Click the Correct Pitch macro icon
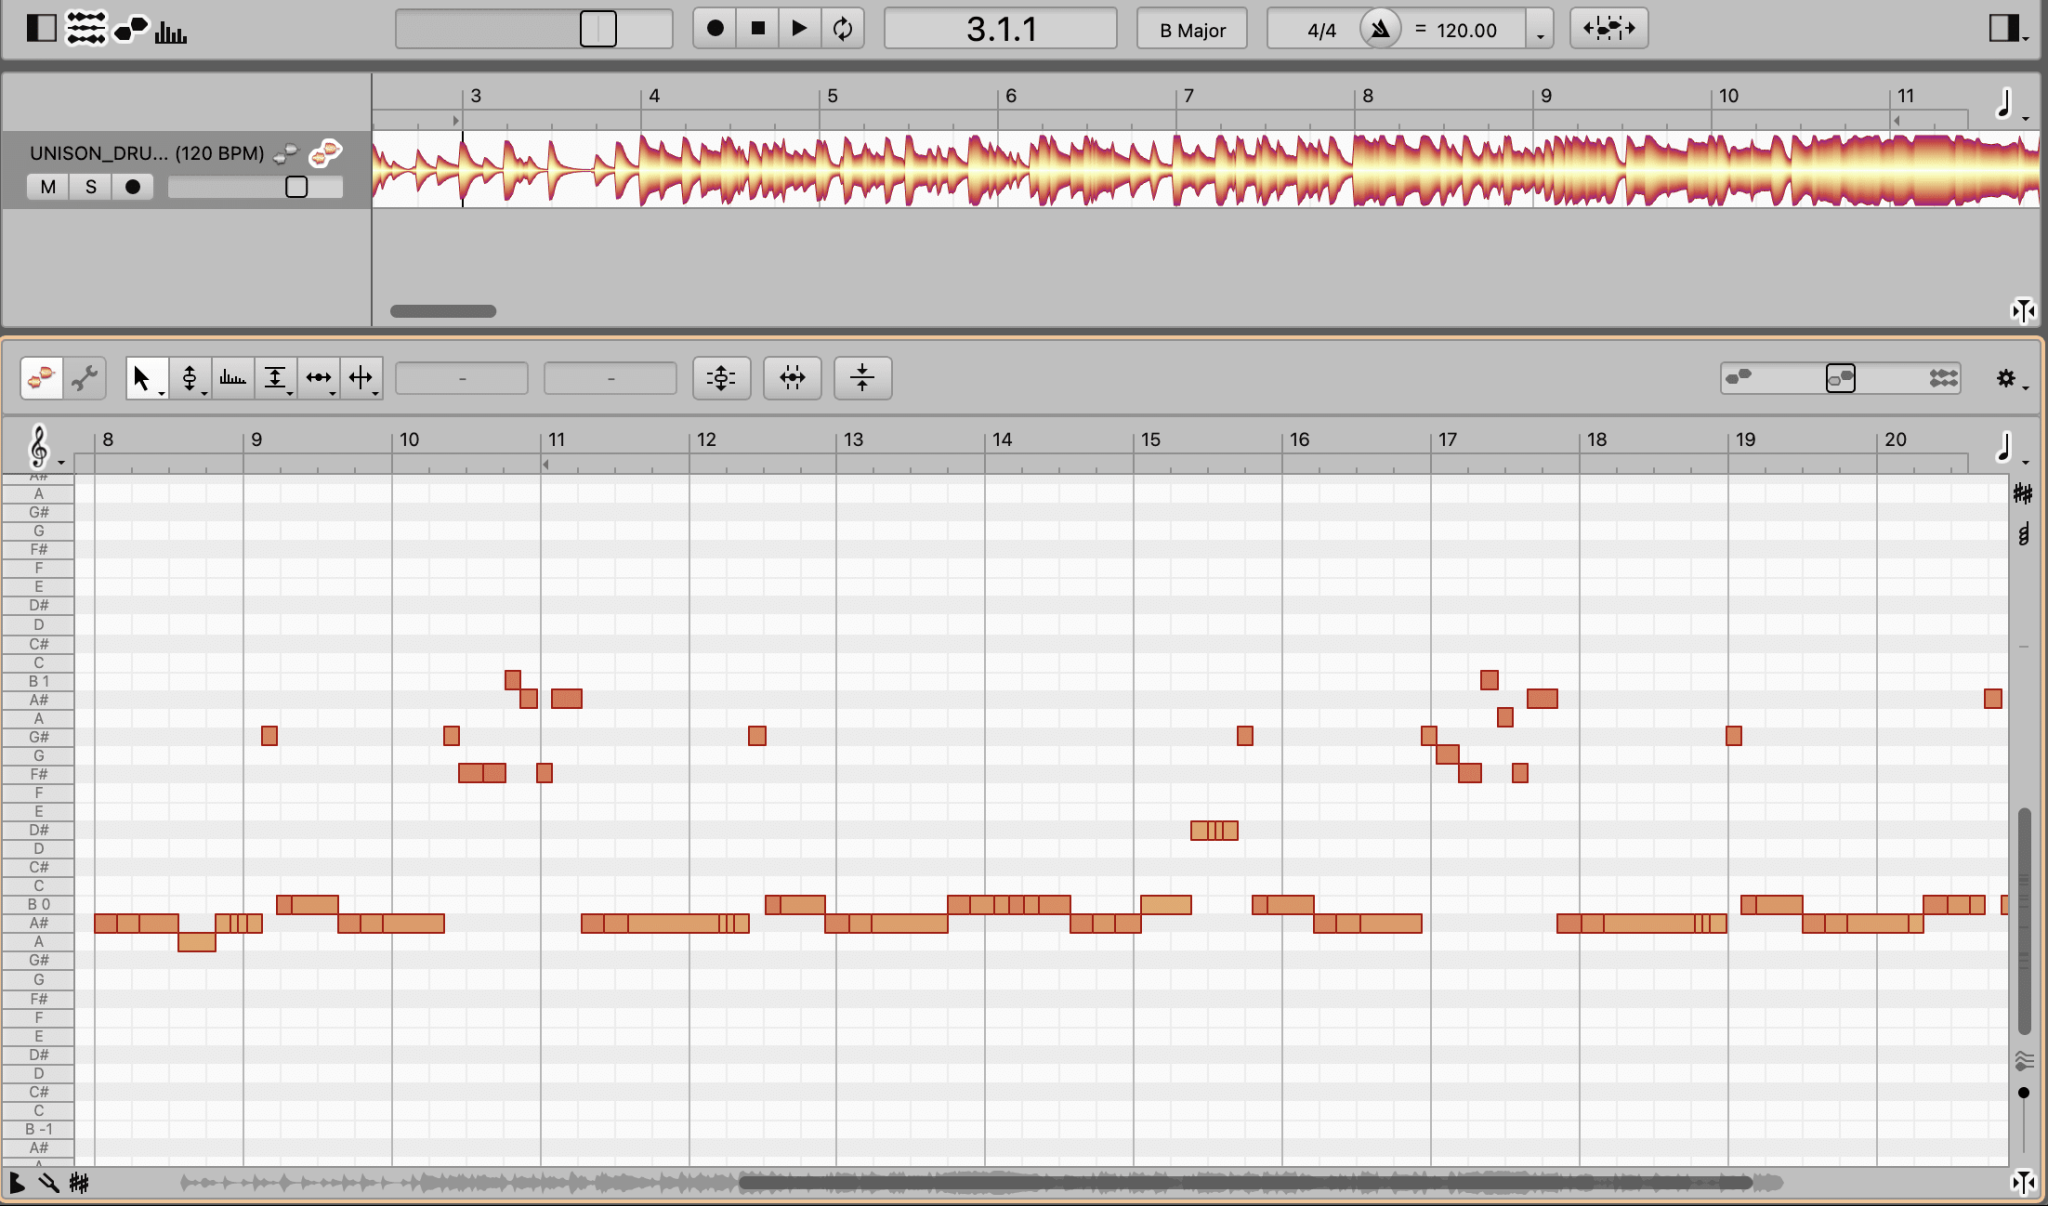 721,378
